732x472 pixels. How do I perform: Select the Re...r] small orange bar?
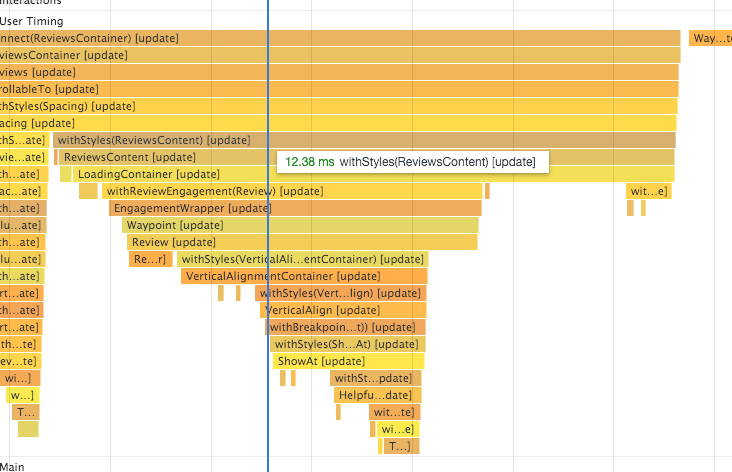point(151,259)
